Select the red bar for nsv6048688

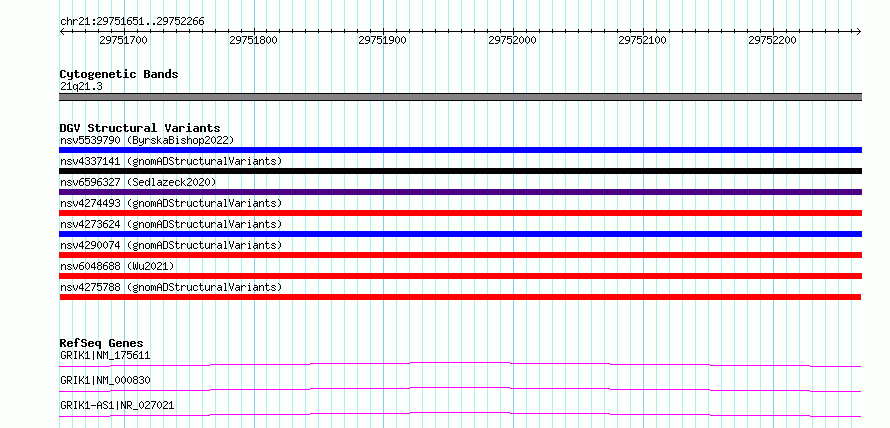pyautogui.click(x=460, y=276)
